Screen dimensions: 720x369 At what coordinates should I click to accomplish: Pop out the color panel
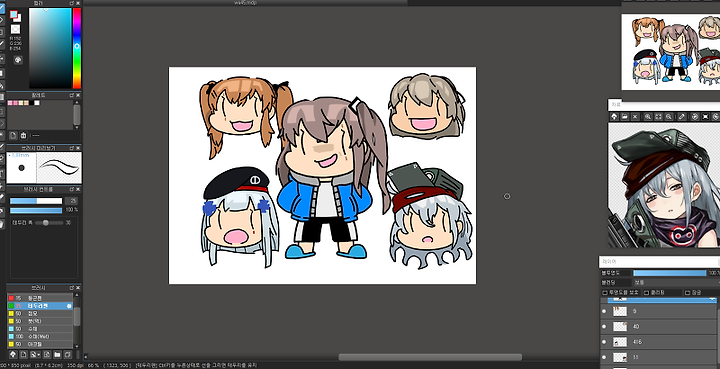pos(72,4)
